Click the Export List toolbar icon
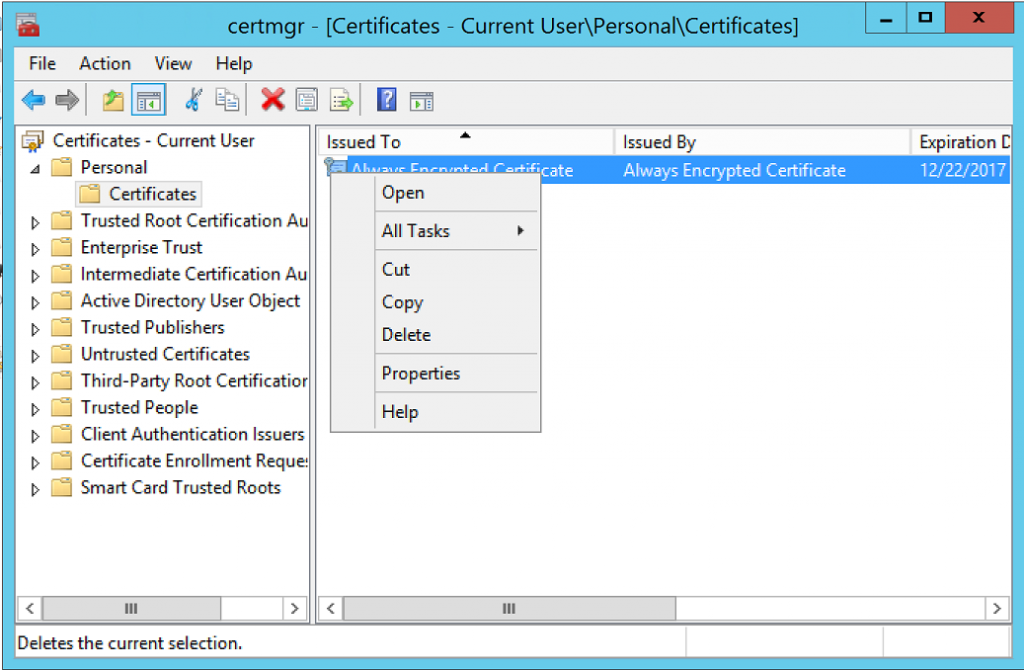Image resolution: width=1024 pixels, height=670 pixels. point(342,101)
